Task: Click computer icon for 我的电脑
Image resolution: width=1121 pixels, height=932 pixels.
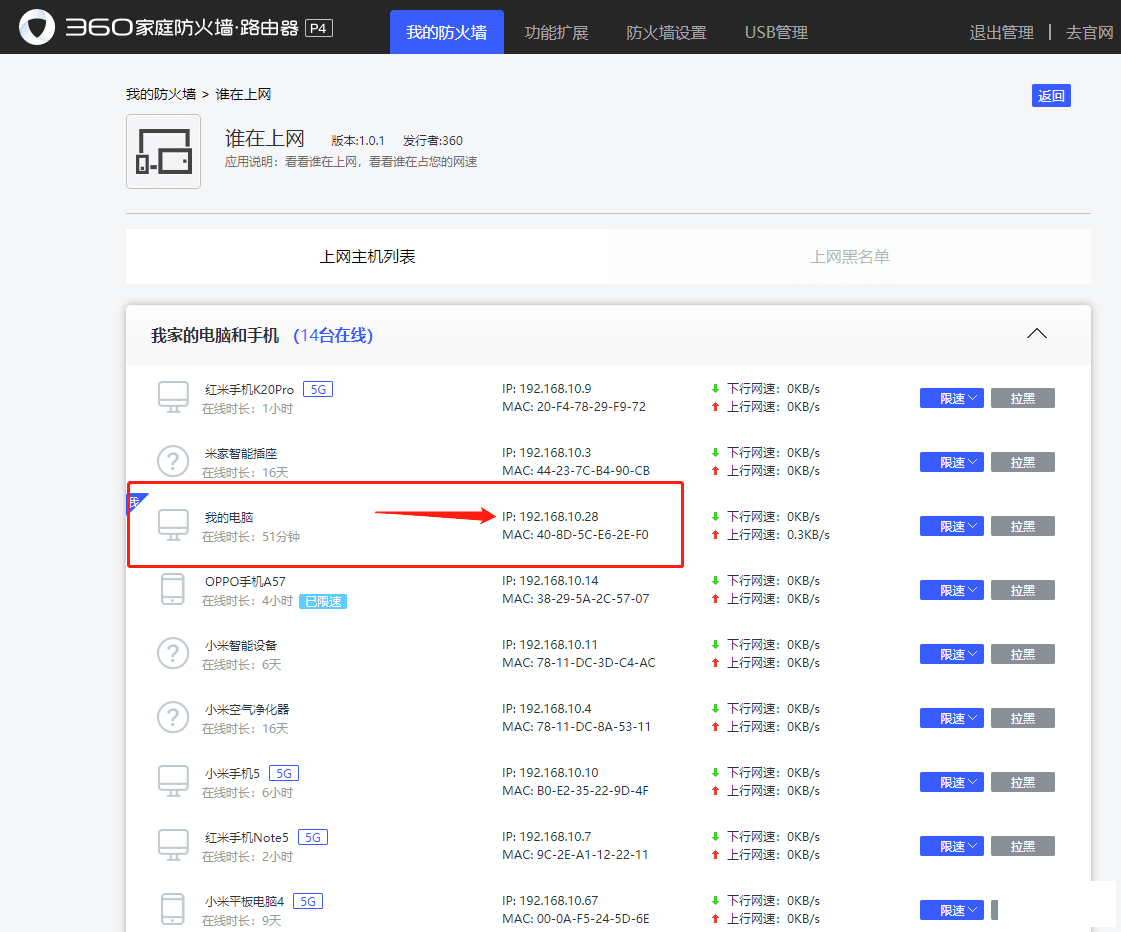Action: tap(173, 525)
